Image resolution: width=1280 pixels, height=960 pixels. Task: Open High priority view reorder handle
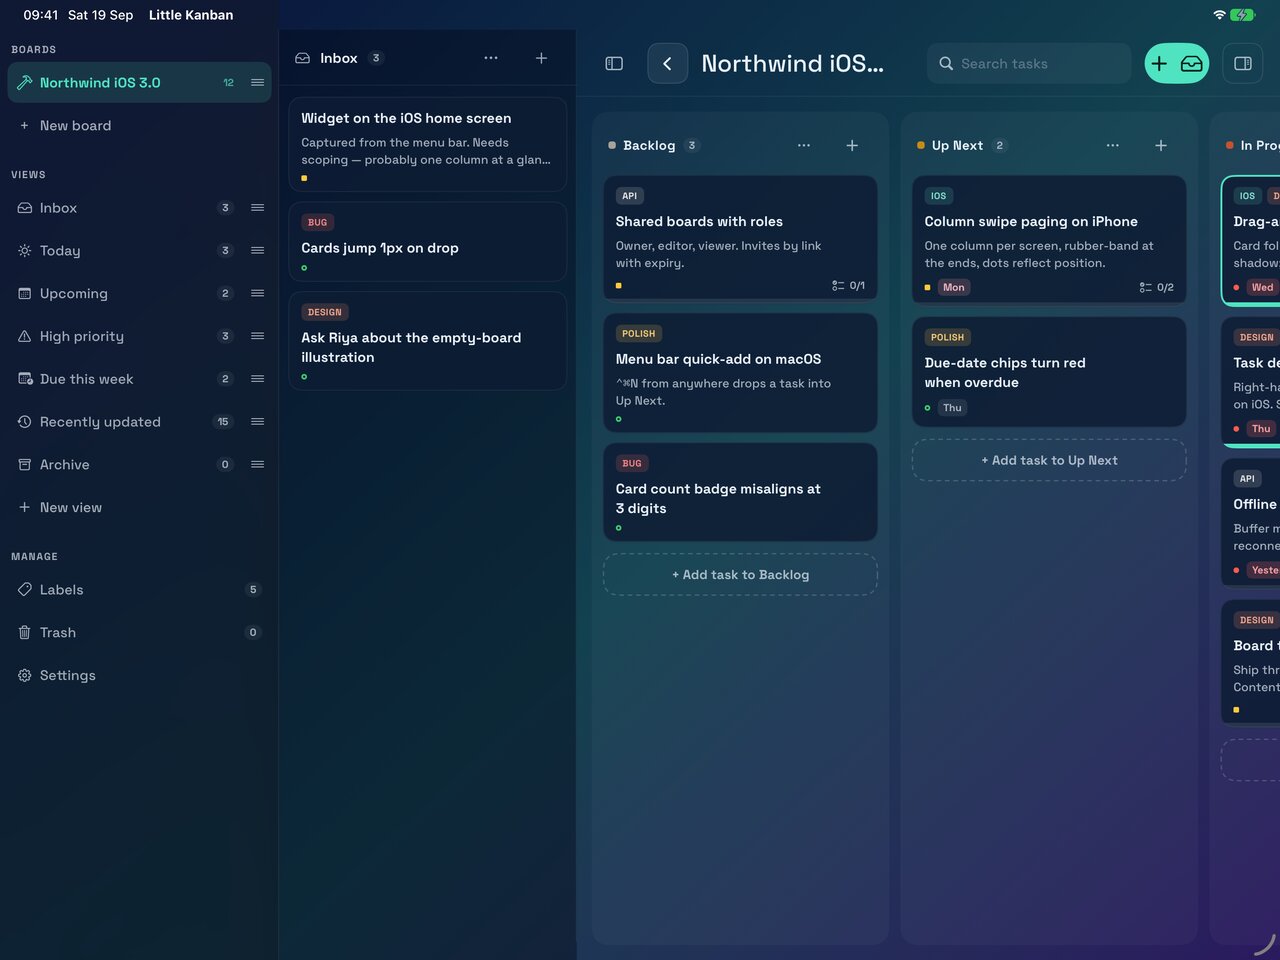tap(257, 336)
